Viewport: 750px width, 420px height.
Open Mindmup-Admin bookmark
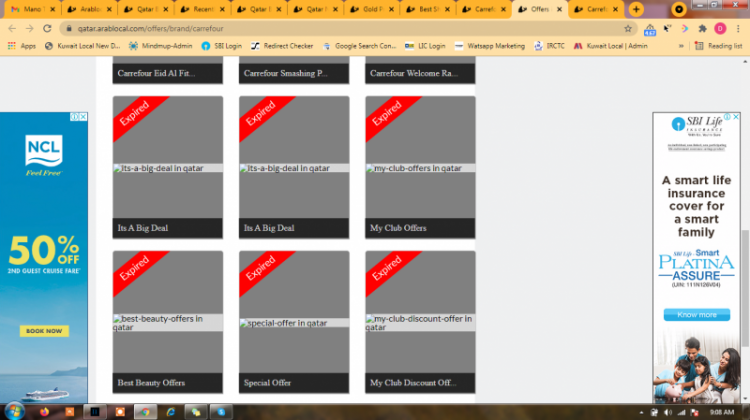161,46
